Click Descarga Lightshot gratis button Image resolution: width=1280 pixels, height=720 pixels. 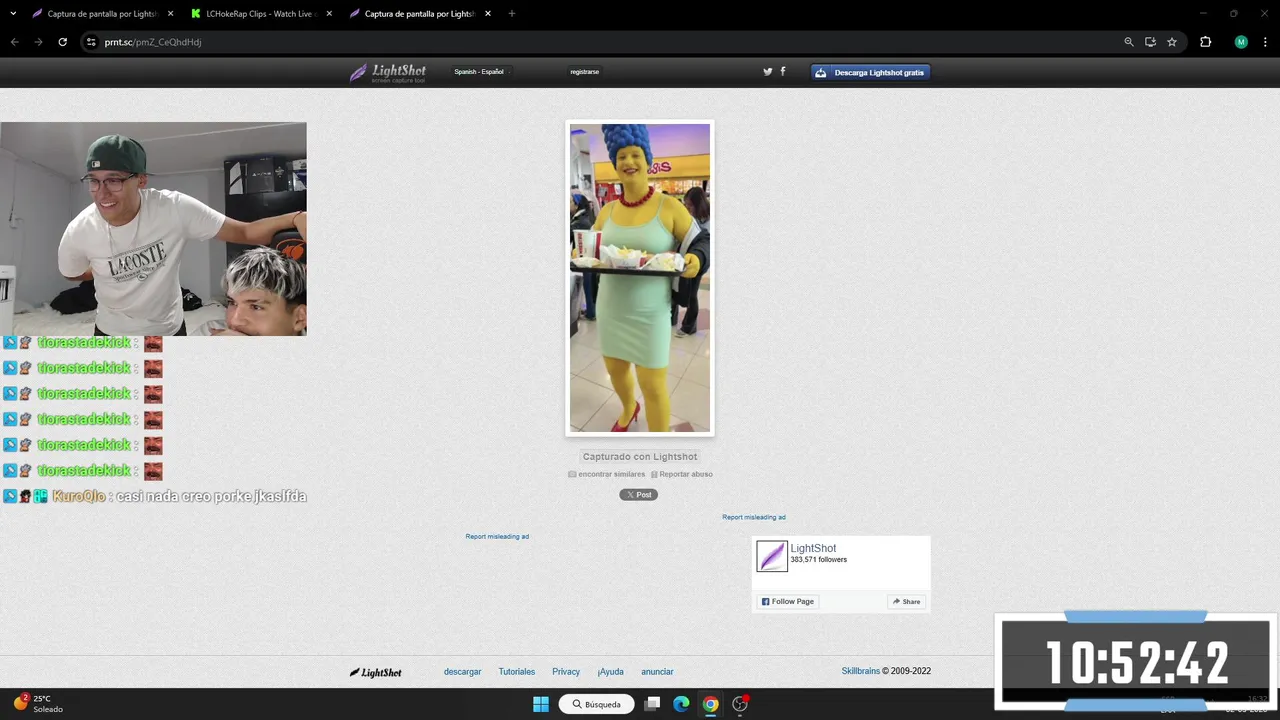click(x=870, y=72)
